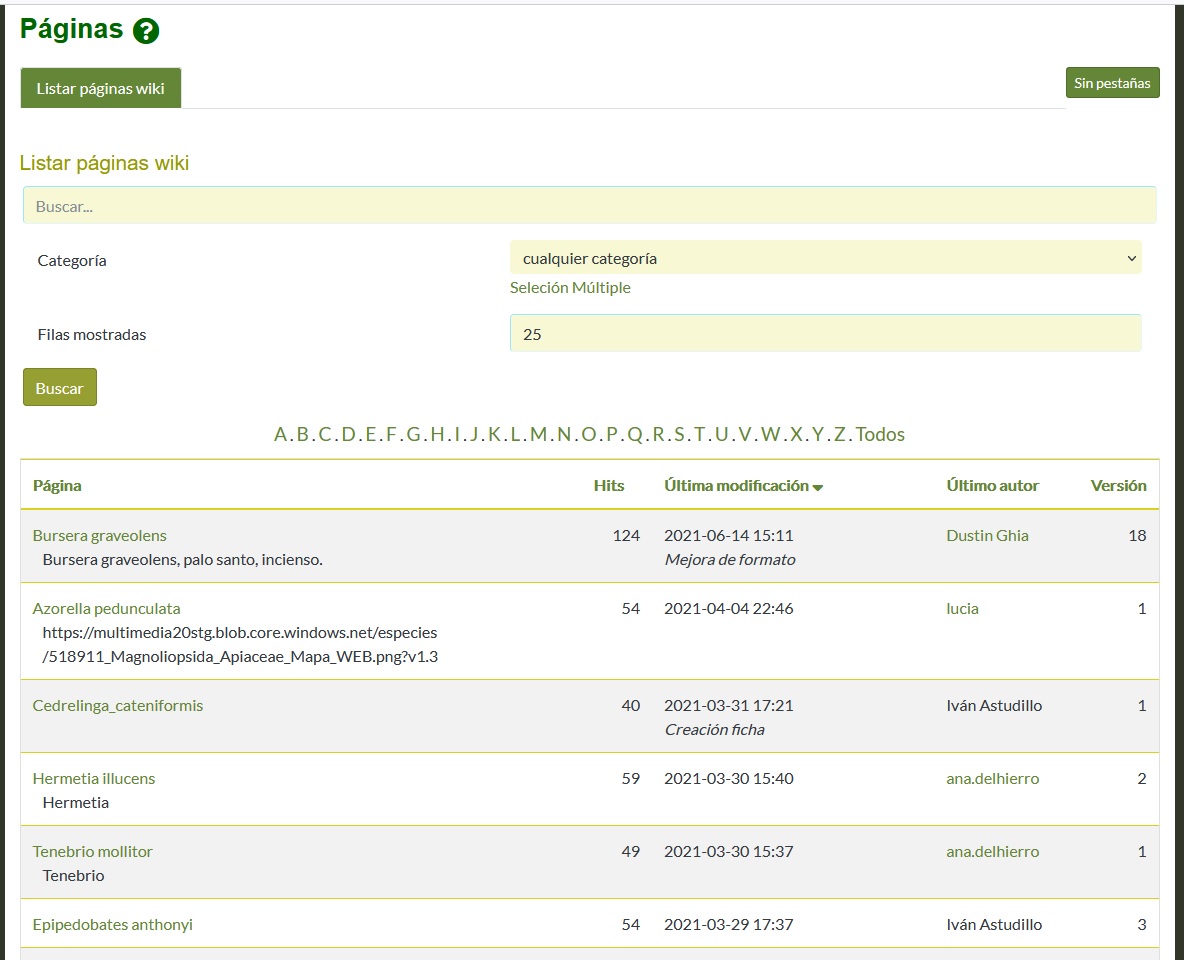Click the Sin pestañas button

(1112, 83)
